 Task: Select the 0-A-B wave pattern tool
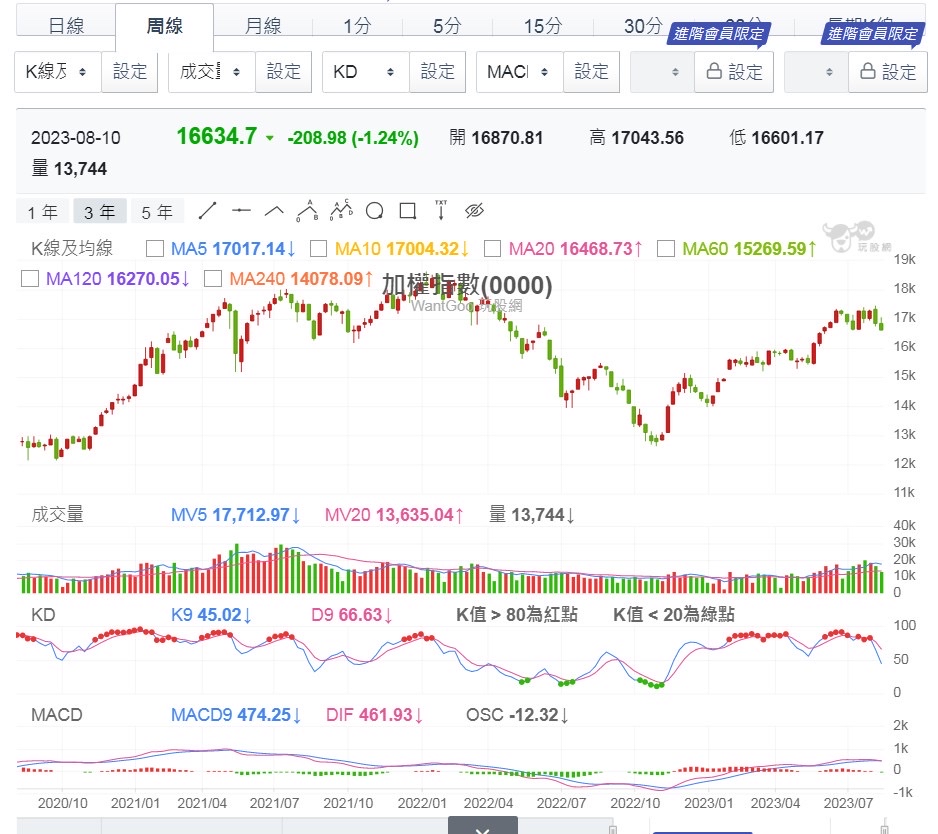point(308,210)
